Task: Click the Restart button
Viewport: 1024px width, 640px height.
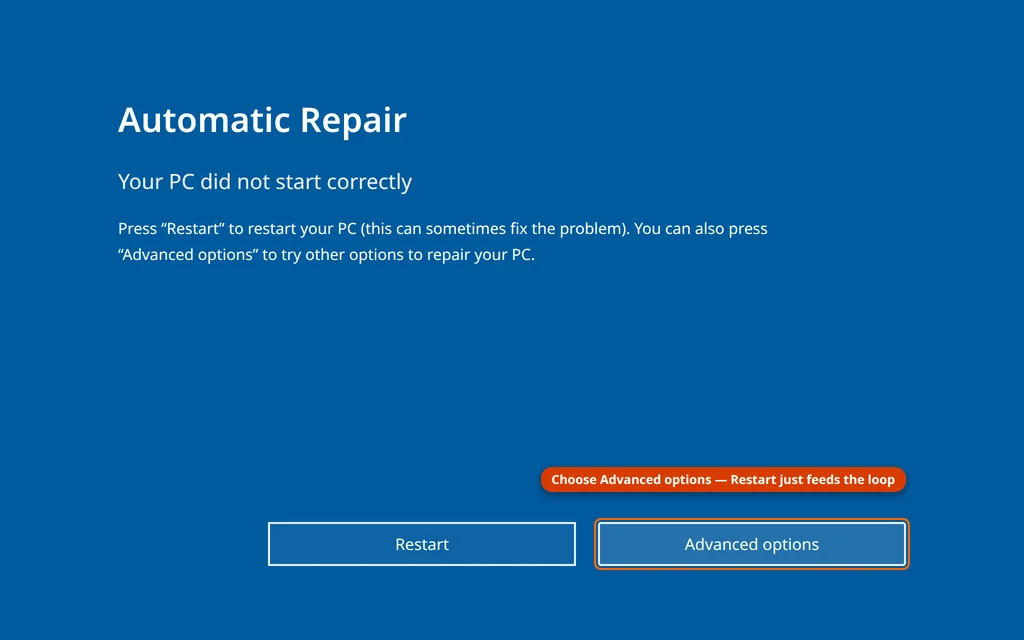Action: 422,544
